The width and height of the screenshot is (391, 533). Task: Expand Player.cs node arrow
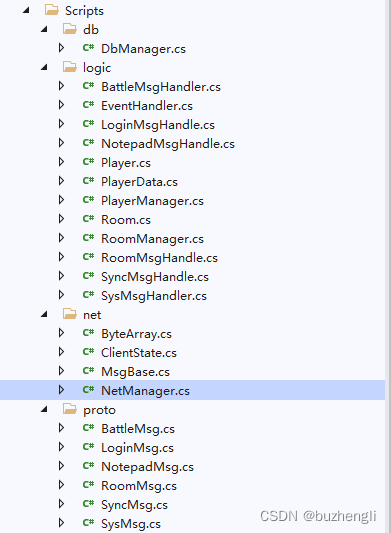(x=61, y=162)
